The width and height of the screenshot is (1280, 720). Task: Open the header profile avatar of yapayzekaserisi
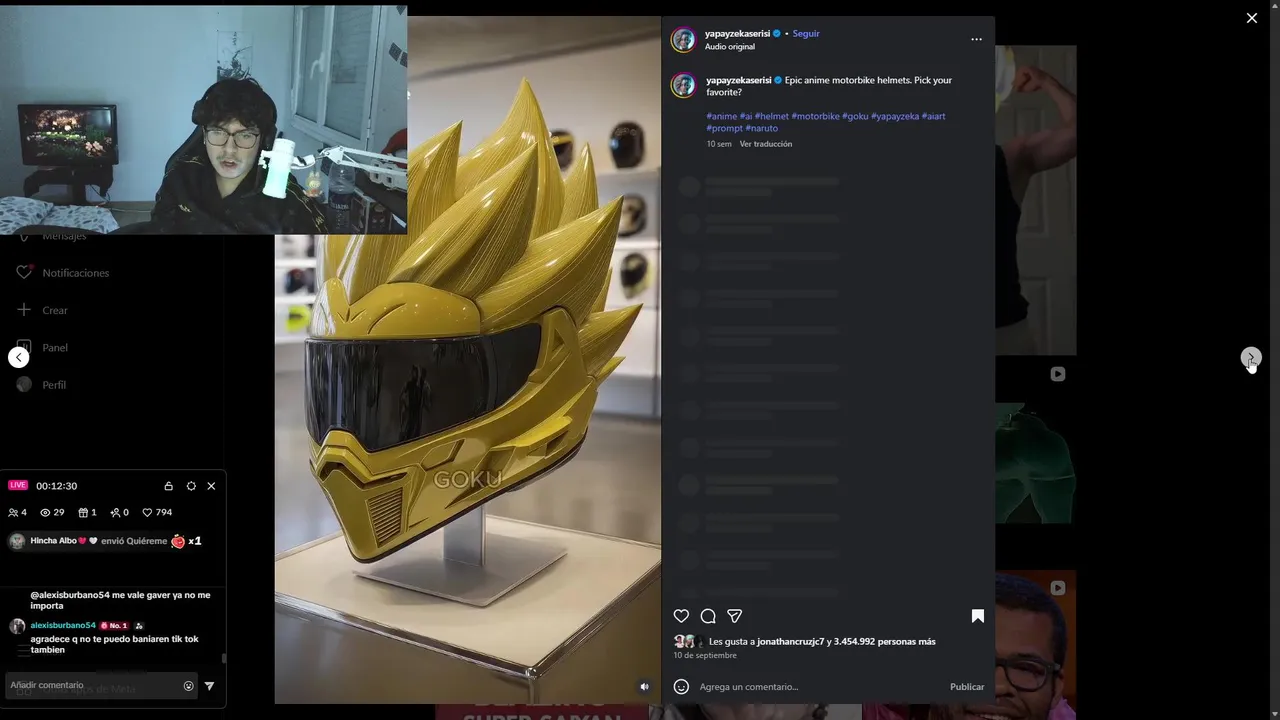[683, 40]
